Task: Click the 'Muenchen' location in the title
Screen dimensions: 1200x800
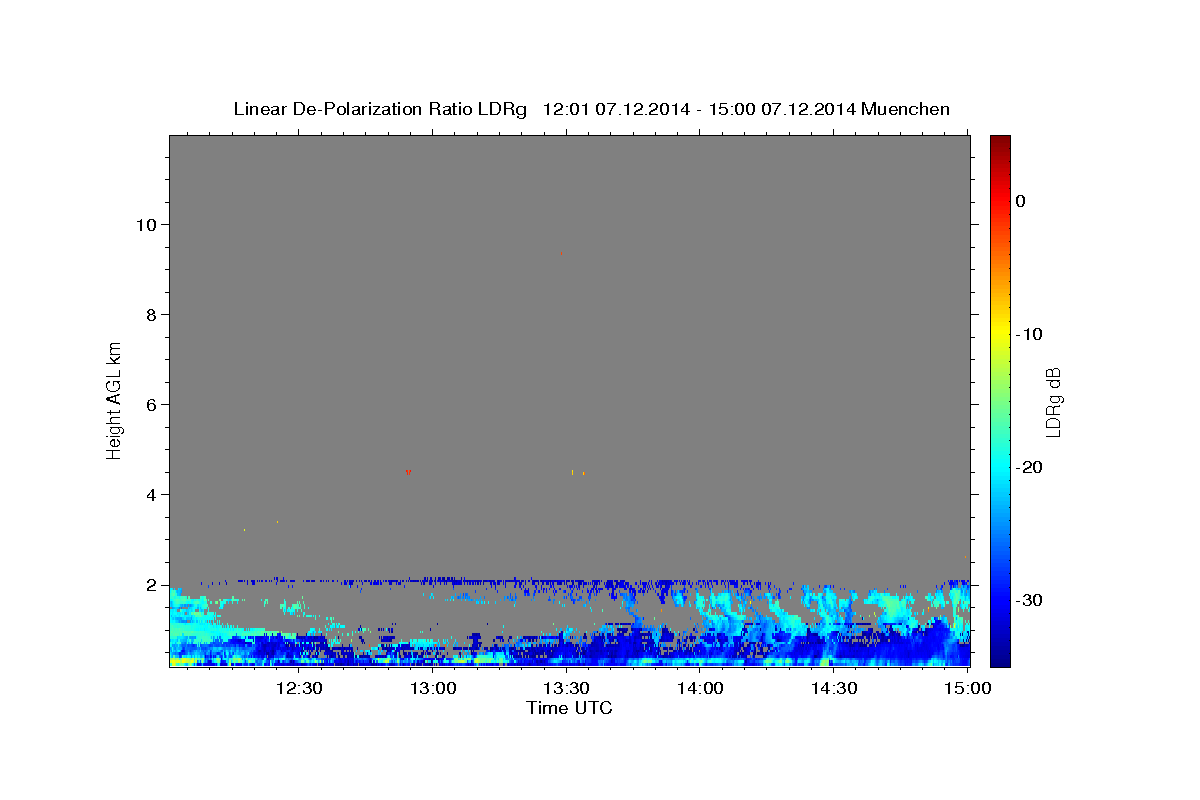Action: click(907, 109)
